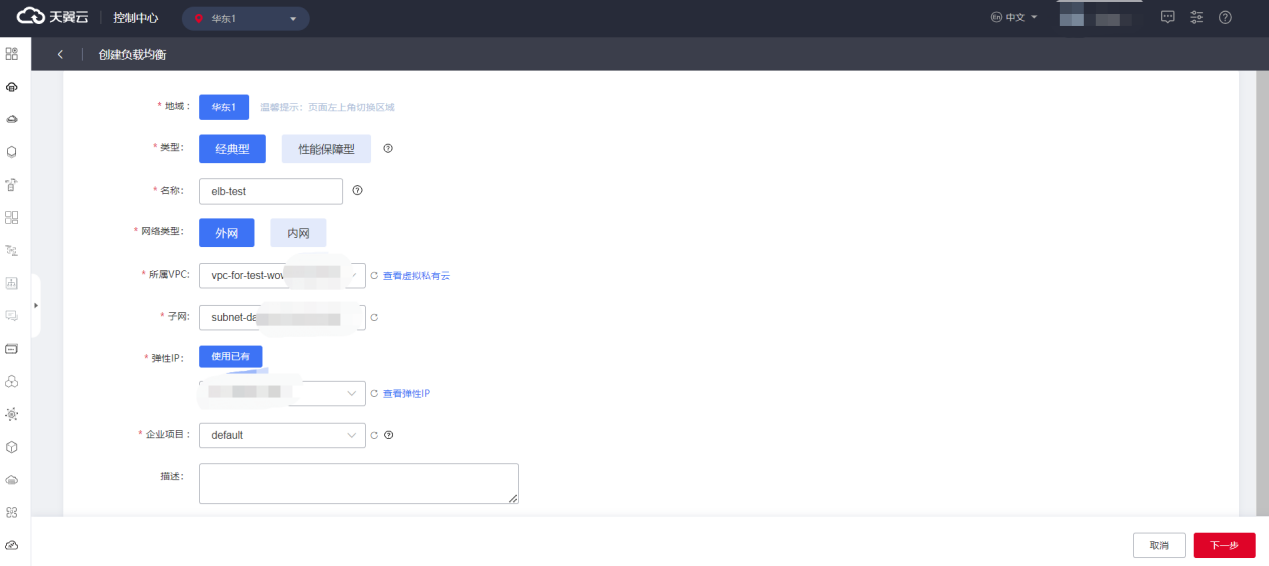
Task: Click the 查看虚拟私有云 link
Action: tap(416, 275)
